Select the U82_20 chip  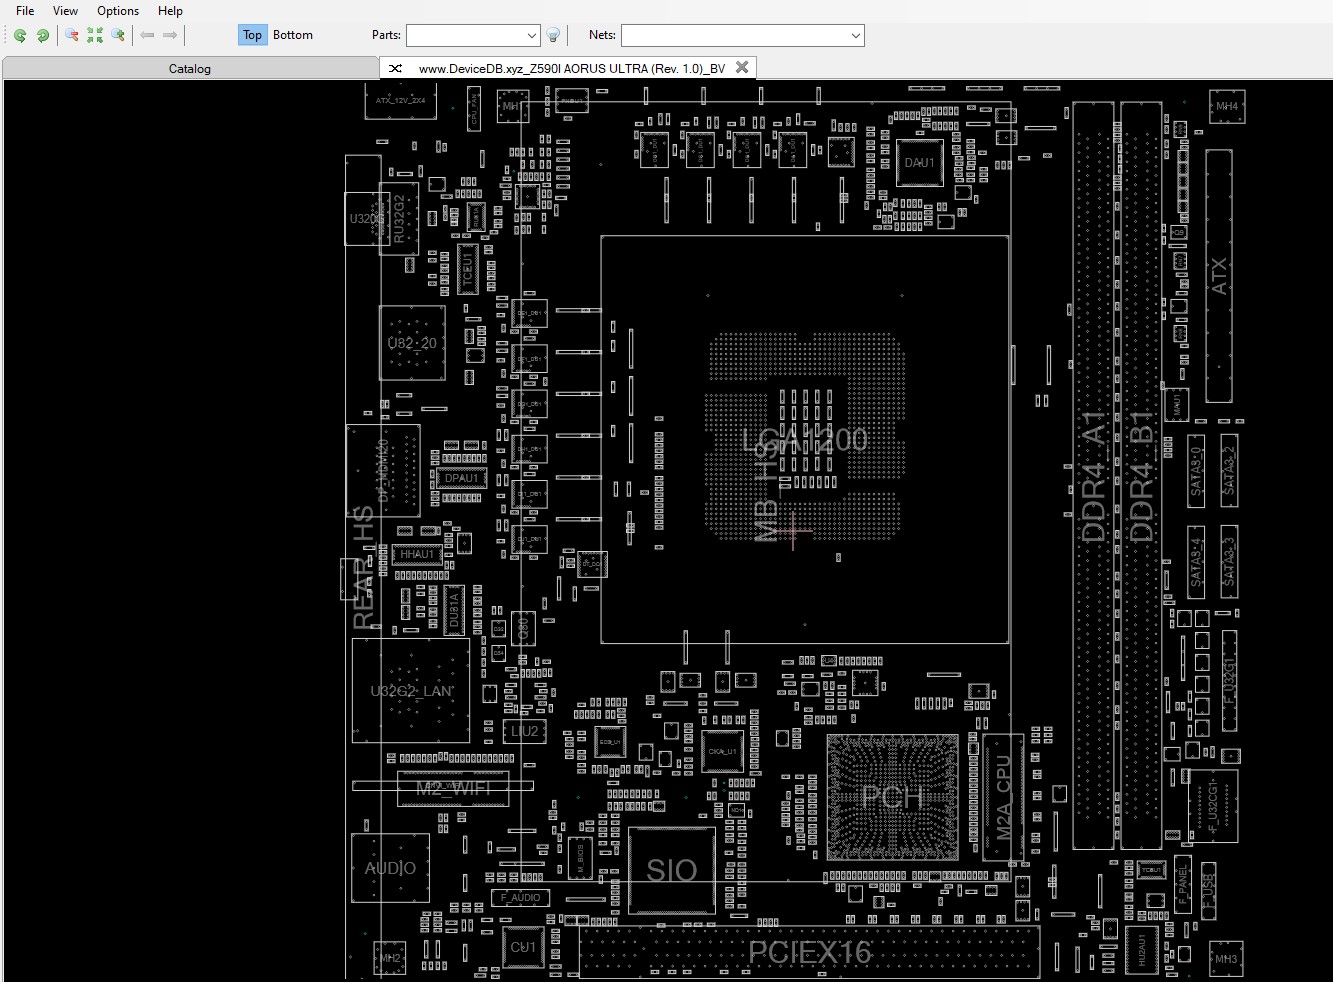coord(412,343)
